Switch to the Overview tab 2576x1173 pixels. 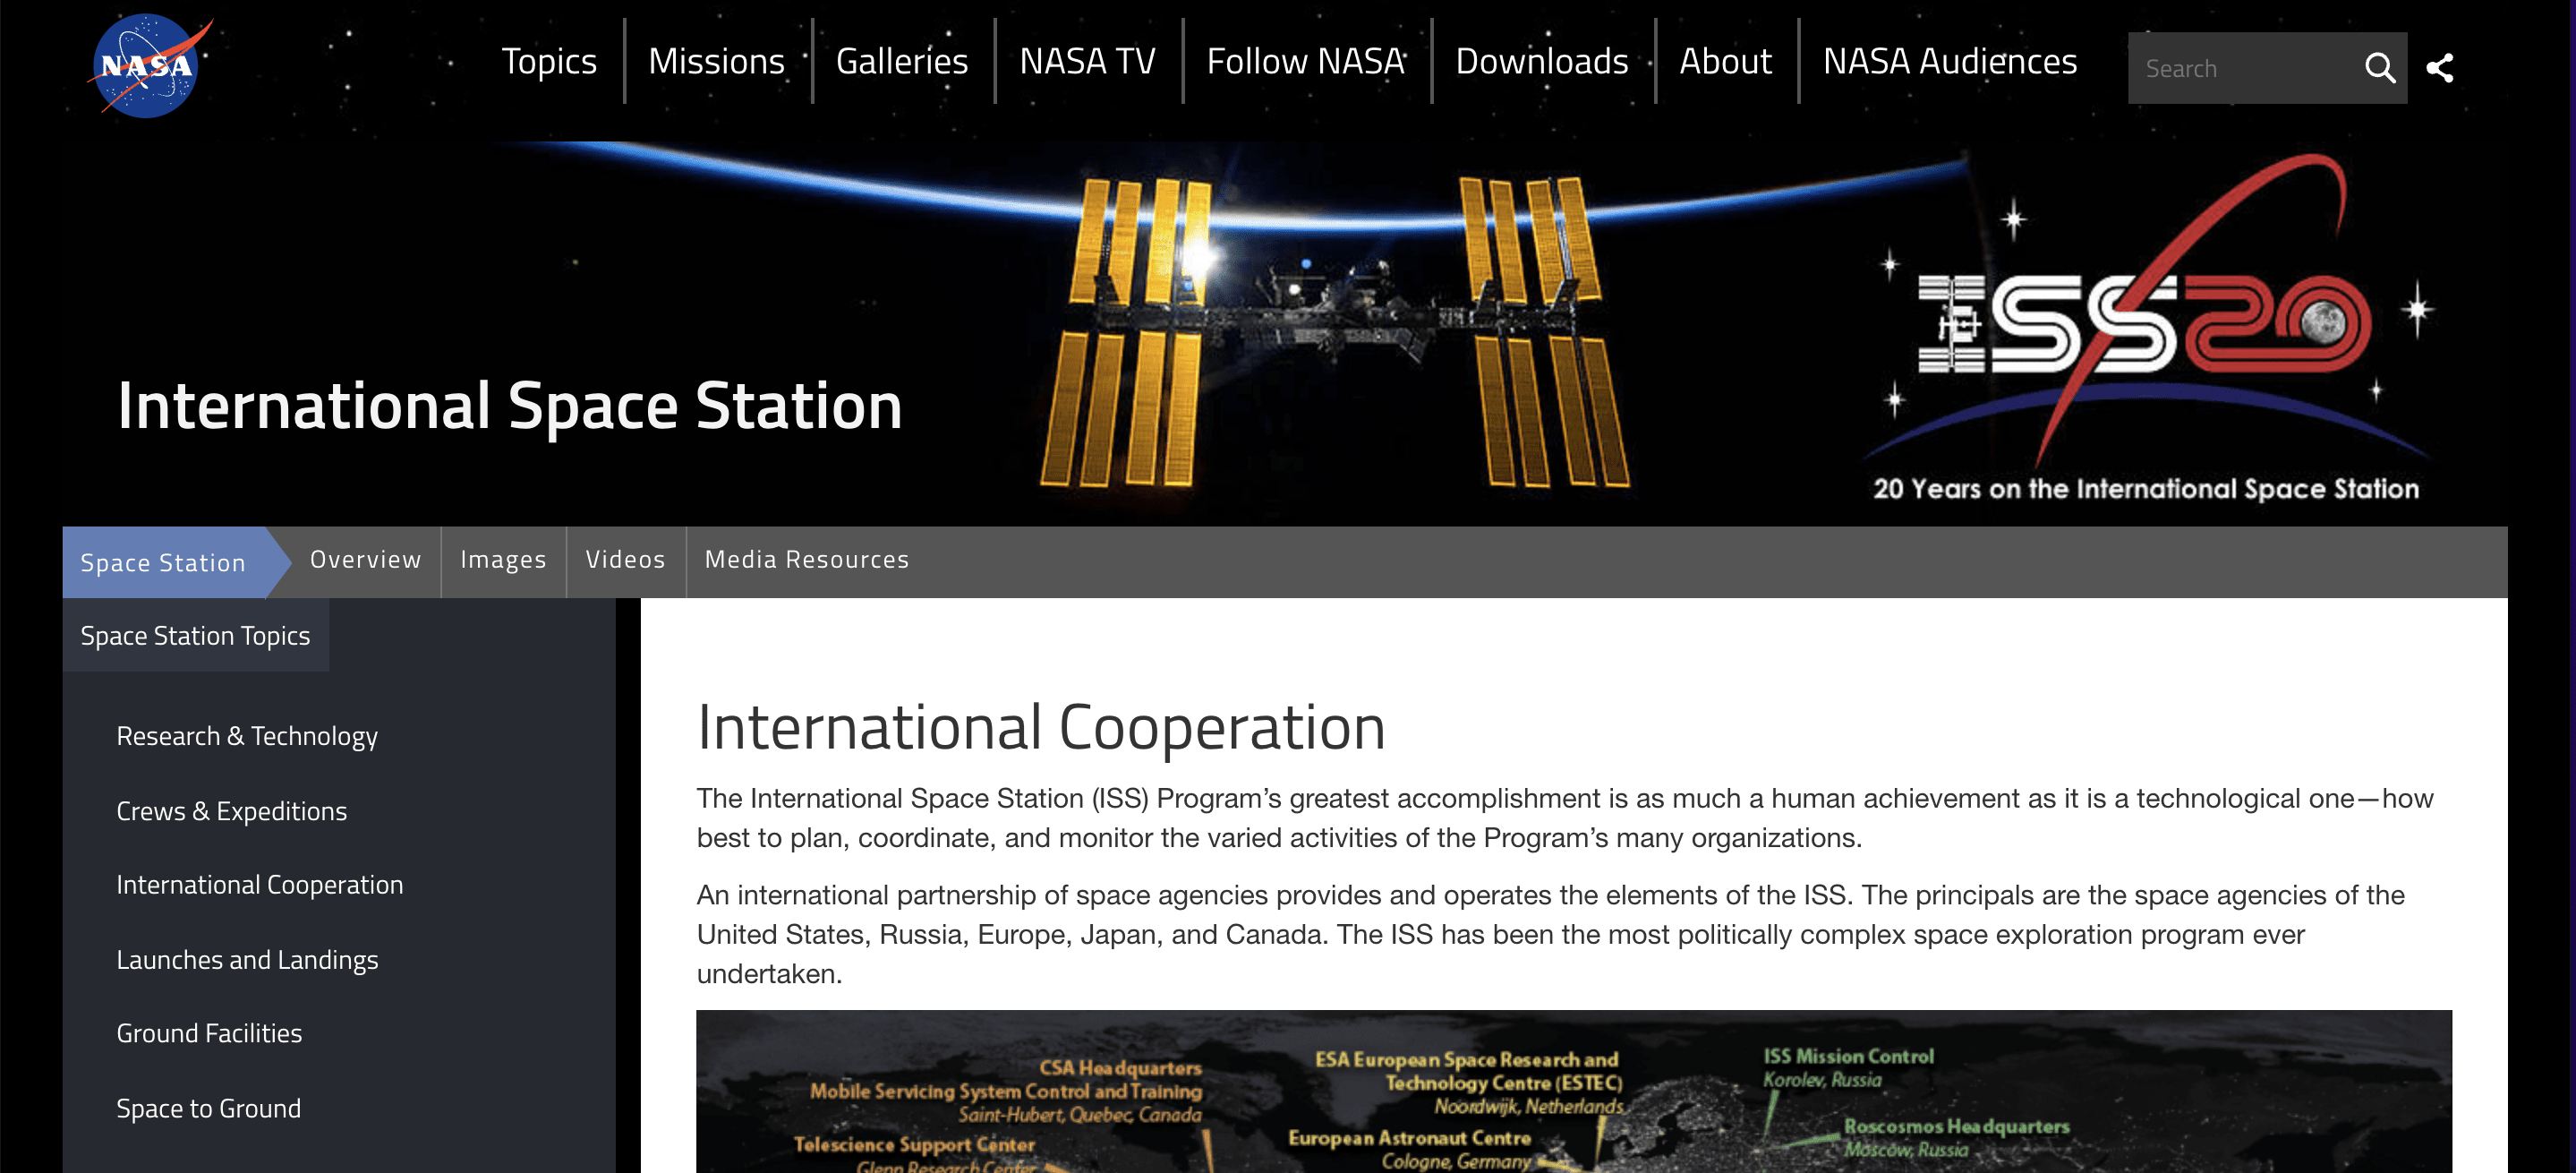[x=366, y=559]
